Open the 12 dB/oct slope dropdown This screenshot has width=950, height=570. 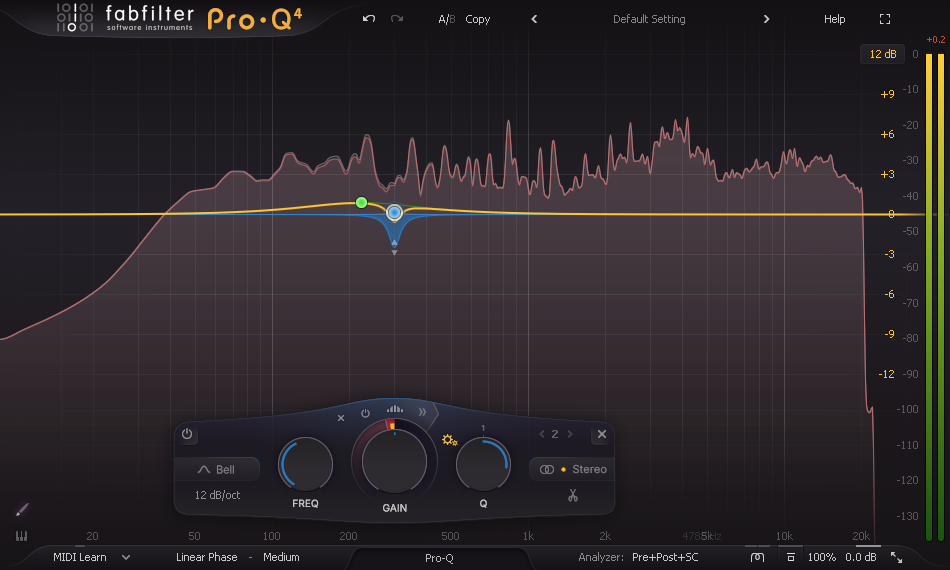point(217,495)
